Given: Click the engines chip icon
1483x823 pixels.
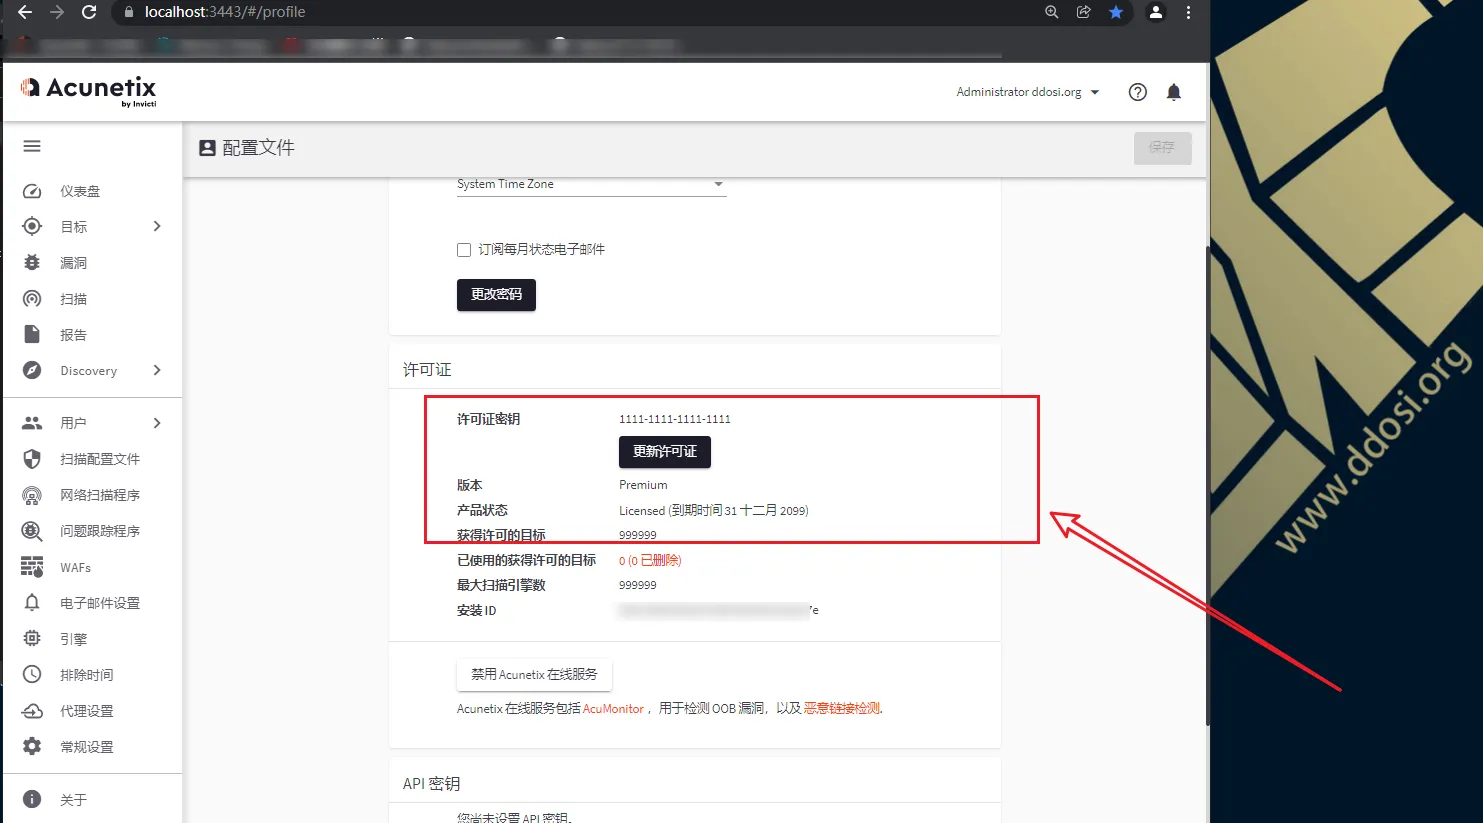Looking at the screenshot, I should [x=32, y=638].
